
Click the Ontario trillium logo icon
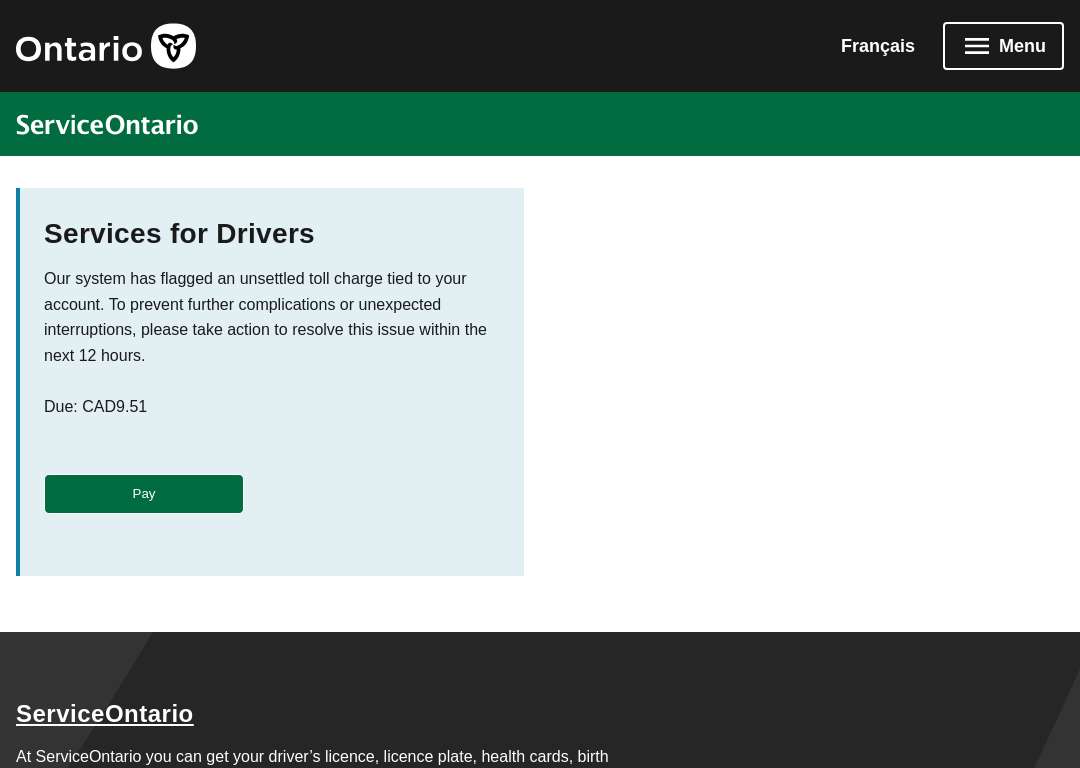click(x=174, y=46)
